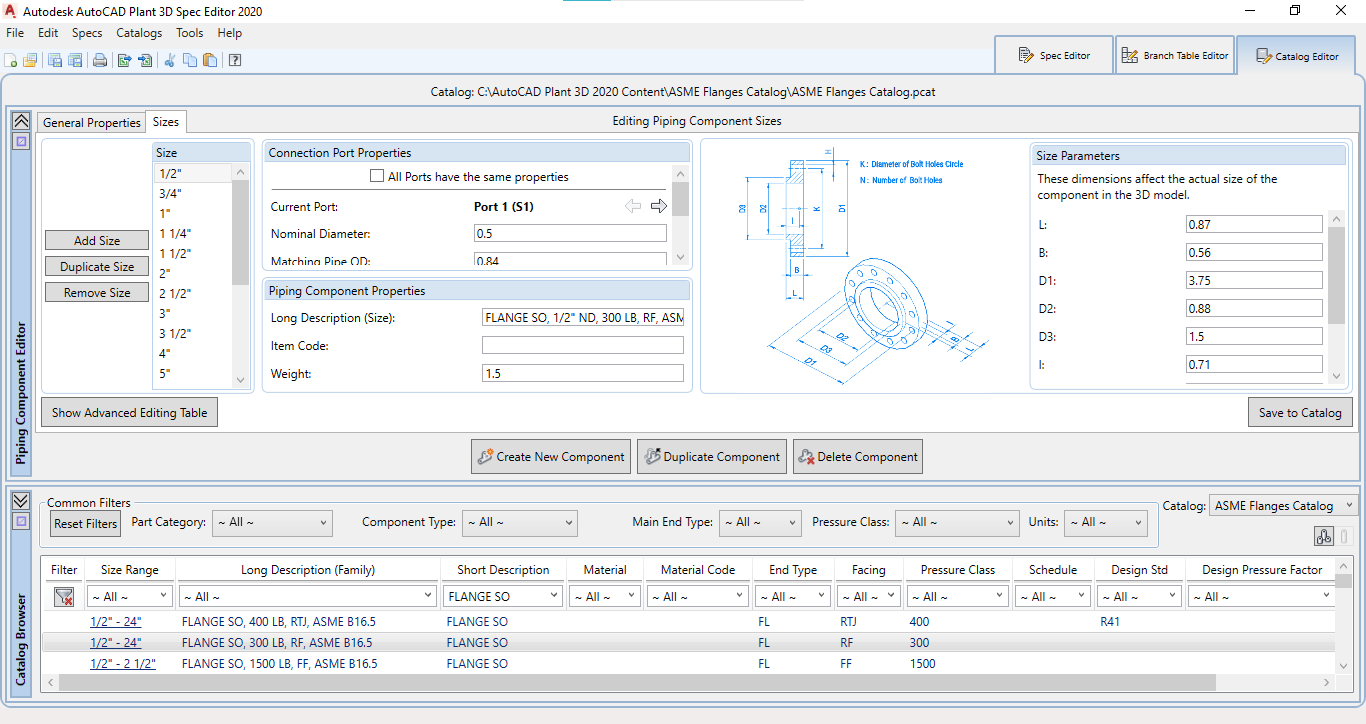
Task: Clear filters using the red-X funnel icon
Action: (x=64, y=597)
